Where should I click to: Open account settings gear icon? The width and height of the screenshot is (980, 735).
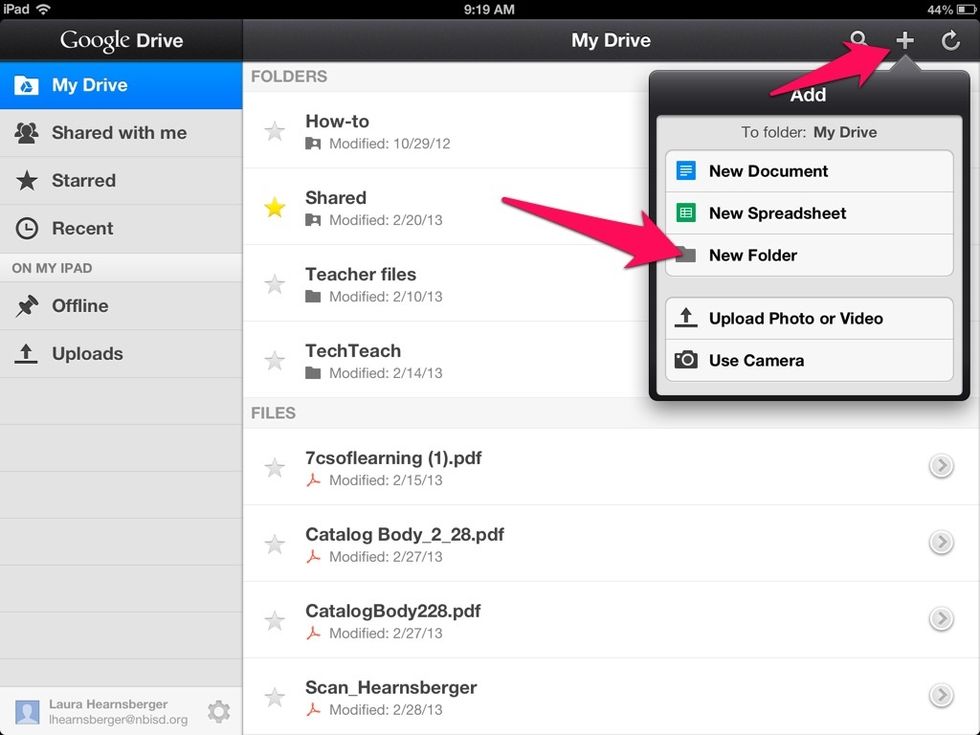point(219,711)
